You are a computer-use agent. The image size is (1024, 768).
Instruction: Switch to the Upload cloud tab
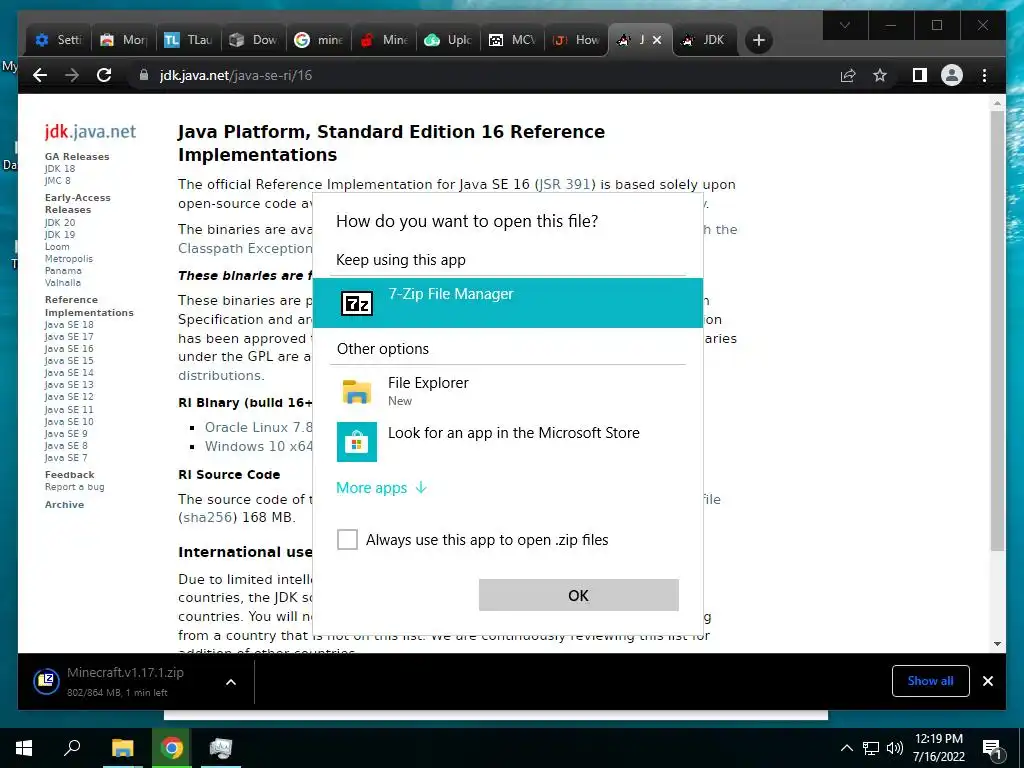click(448, 40)
